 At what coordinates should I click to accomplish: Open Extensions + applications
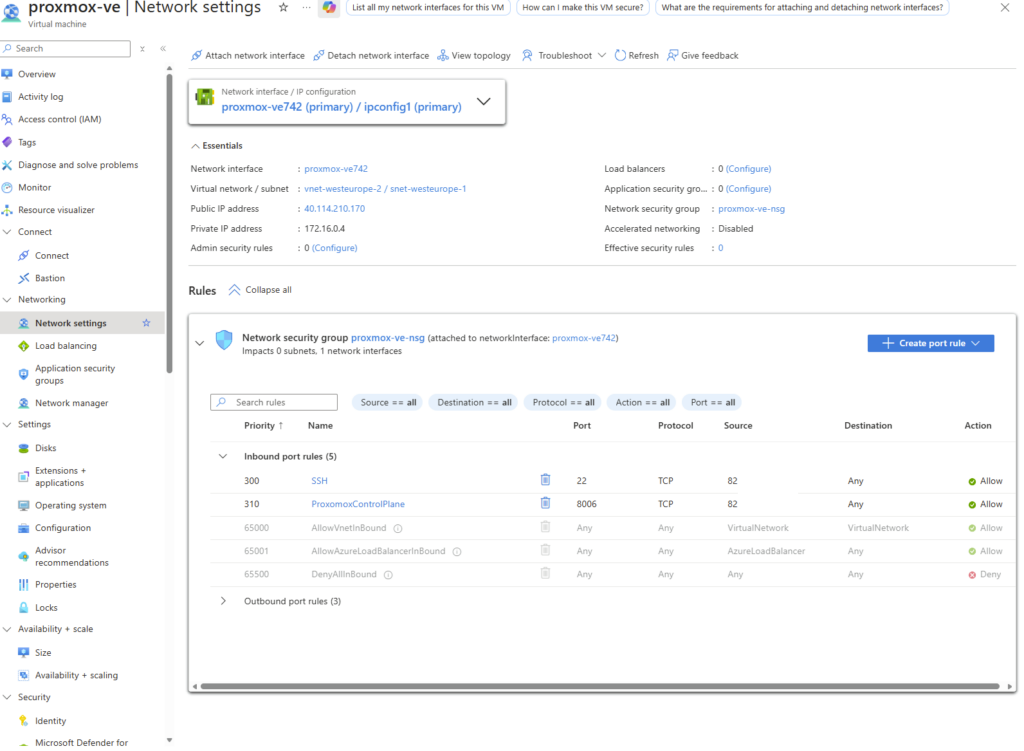(x=59, y=477)
